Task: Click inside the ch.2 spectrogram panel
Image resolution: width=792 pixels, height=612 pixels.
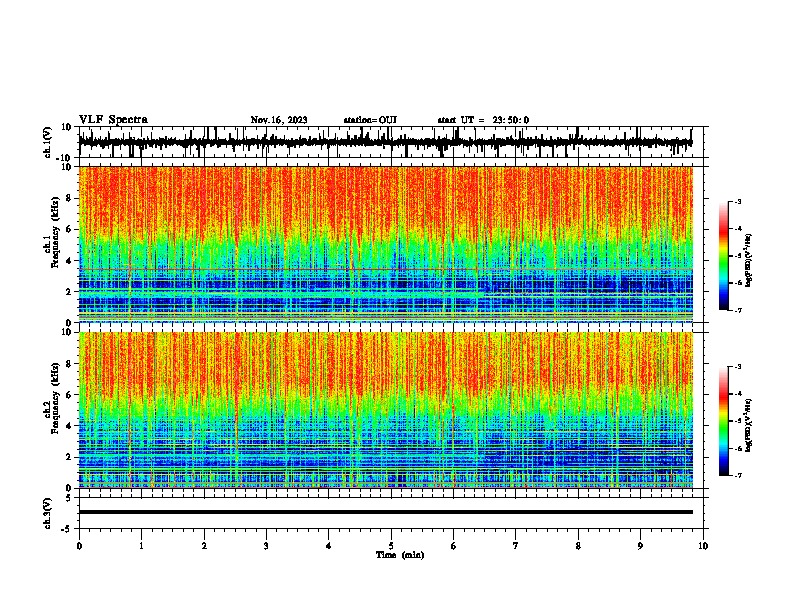Action: click(390, 410)
